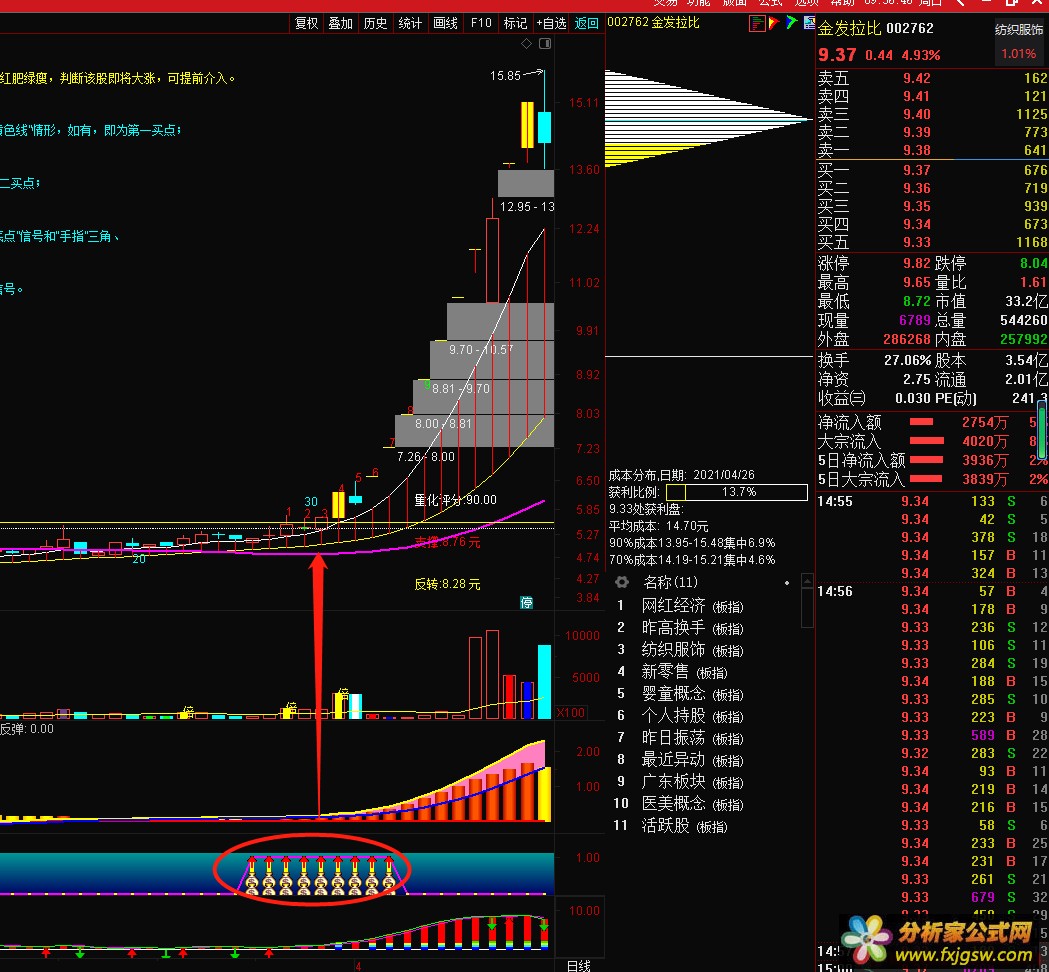Click the 成本分布,日期: 2021/04/26 text

(x=682, y=475)
